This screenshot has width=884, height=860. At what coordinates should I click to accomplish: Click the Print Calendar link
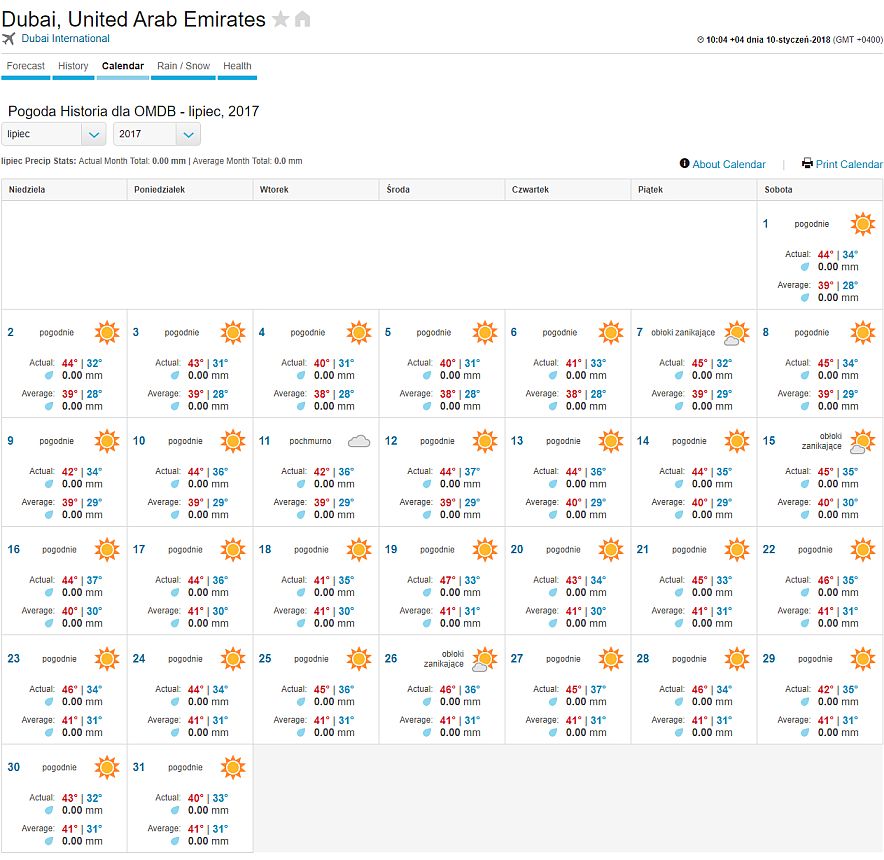click(848, 164)
